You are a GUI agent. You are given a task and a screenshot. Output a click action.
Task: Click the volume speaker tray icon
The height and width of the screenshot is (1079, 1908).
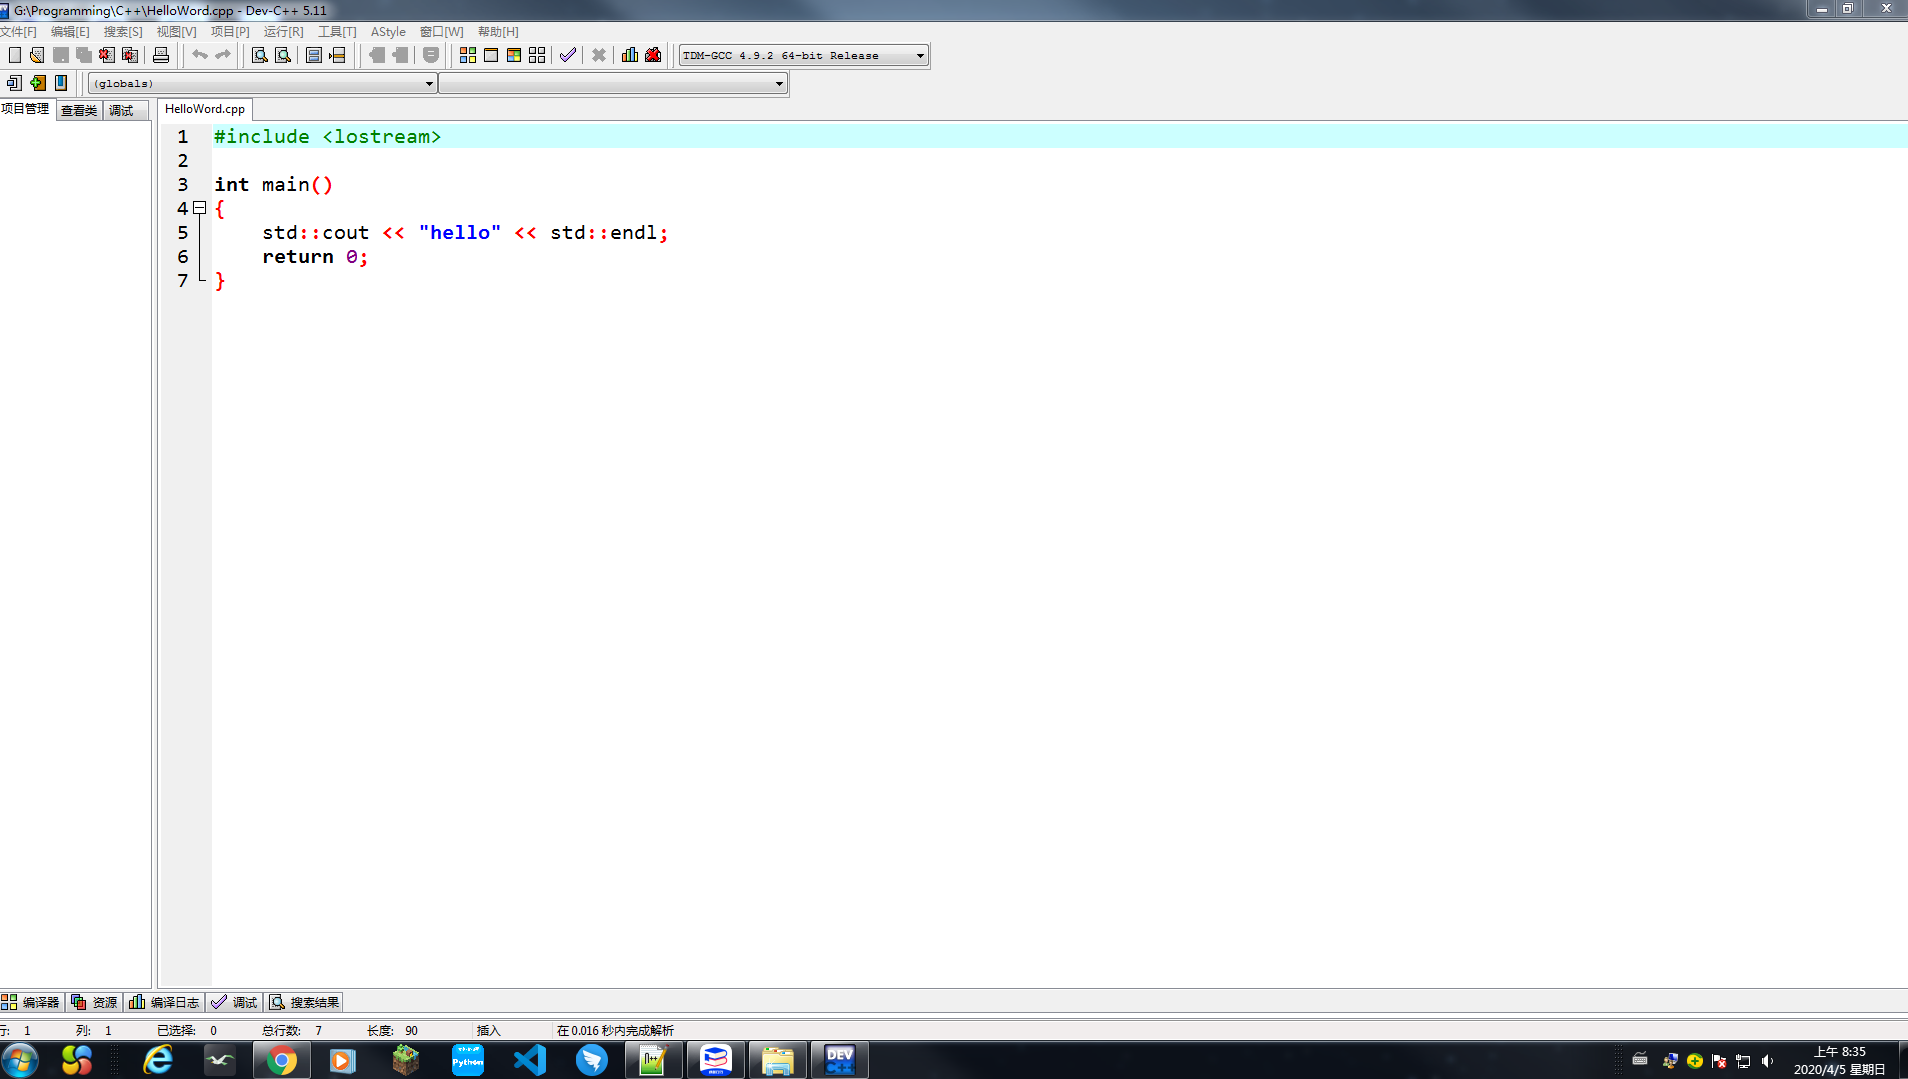click(1767, 1061)
